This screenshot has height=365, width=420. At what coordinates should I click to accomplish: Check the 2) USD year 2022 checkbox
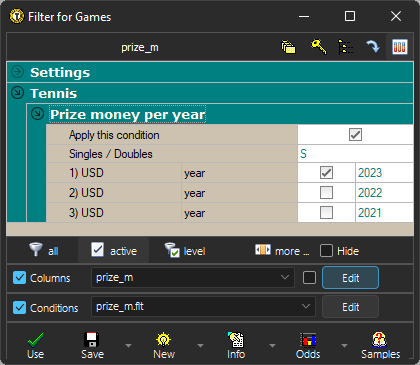[326, 192]
